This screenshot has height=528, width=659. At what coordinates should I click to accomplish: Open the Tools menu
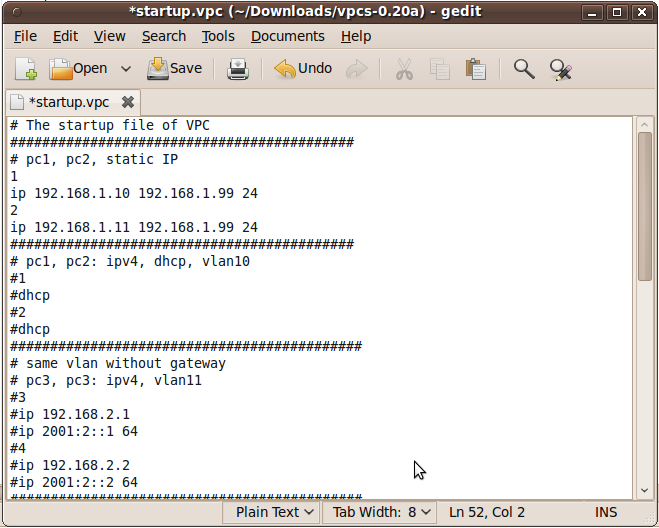tap(218, 37)
